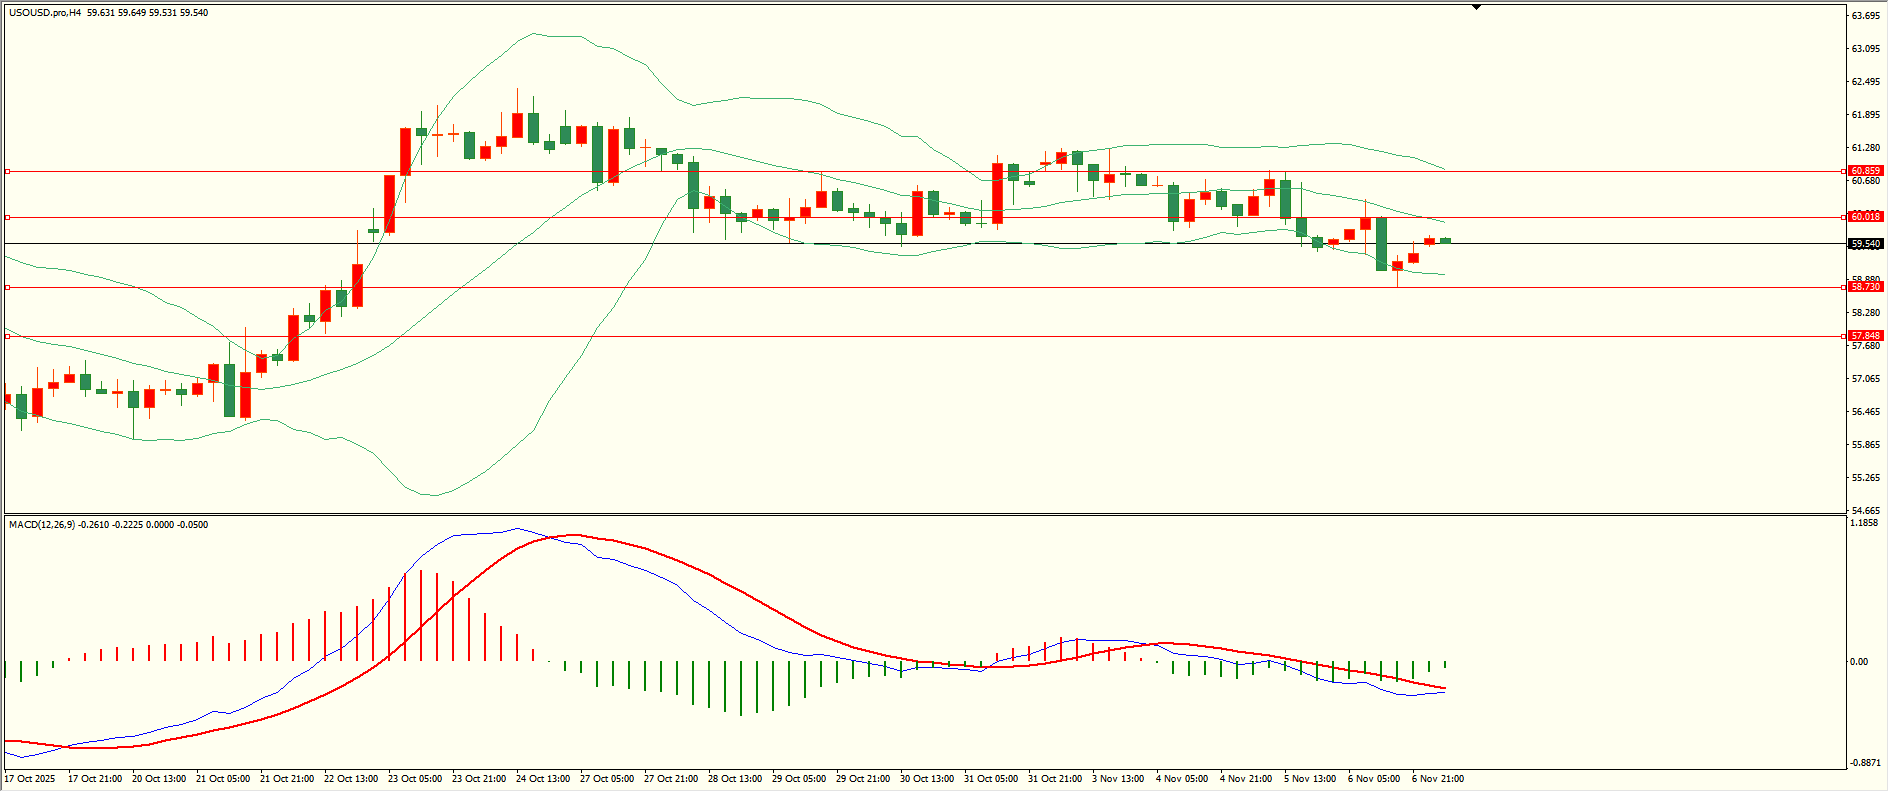Click the 17 Oct 2025 date label
The width and height of the screenshot is (1889, 792).
coord(30,779)
